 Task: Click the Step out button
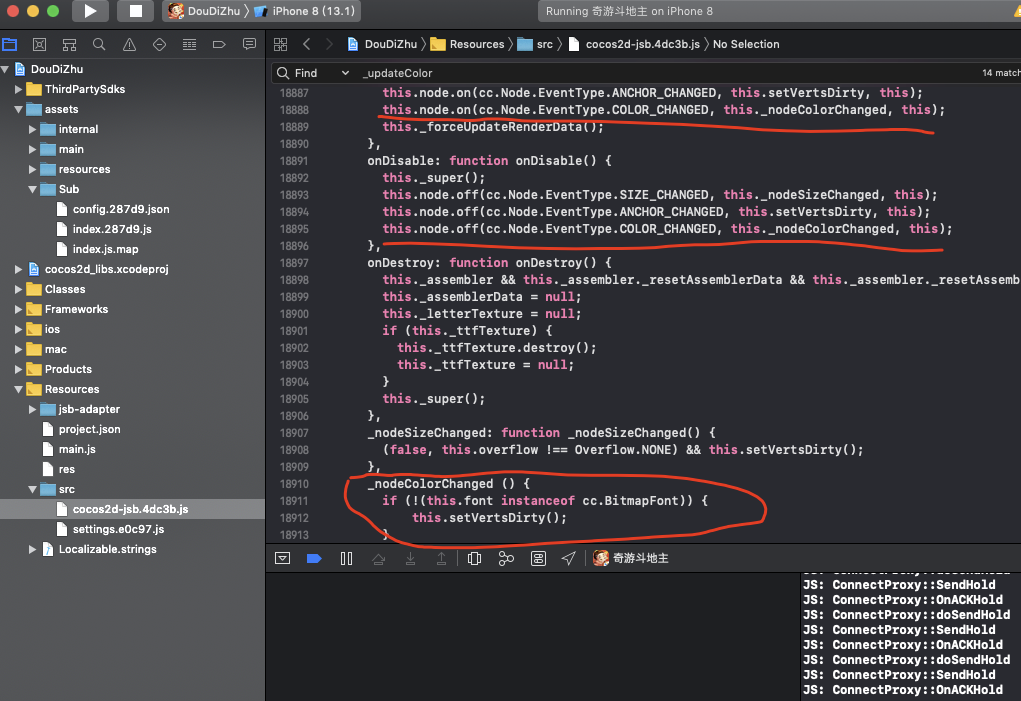pyautogui.click(x=441, y=558)
